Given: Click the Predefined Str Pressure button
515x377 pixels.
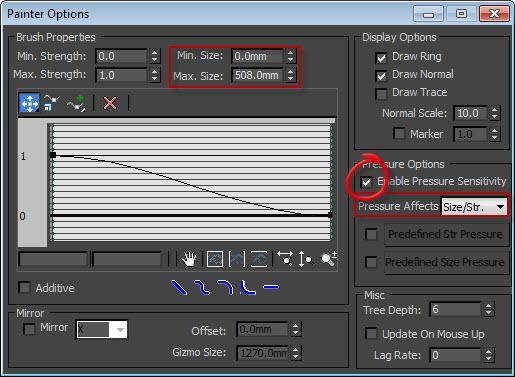Looking at the screenshot, I should pyautogui.click(x=446, y=234).
